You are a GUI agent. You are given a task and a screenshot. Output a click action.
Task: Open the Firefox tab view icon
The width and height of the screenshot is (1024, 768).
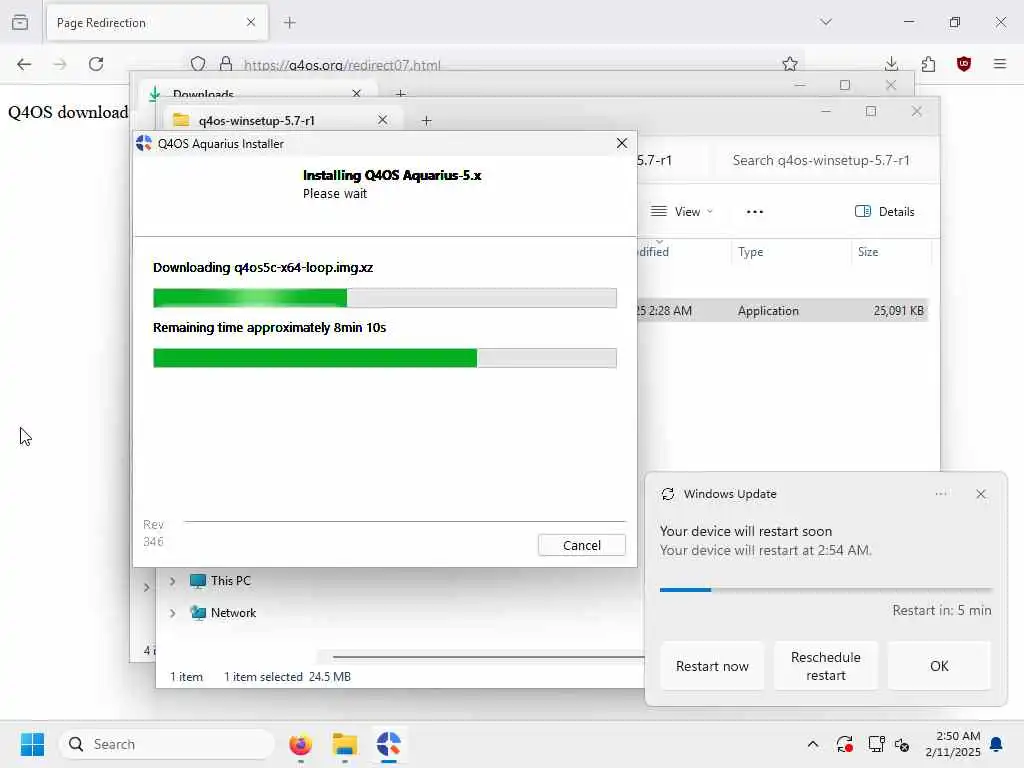[20, 22]
